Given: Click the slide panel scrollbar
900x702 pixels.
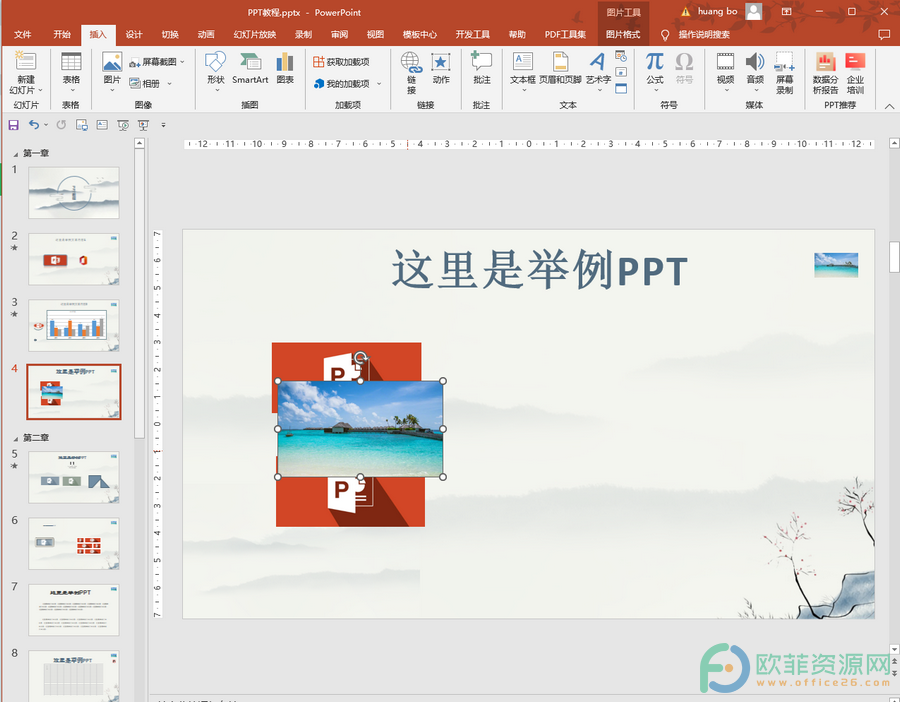Looking at the screenshot, I should (139, 293).
